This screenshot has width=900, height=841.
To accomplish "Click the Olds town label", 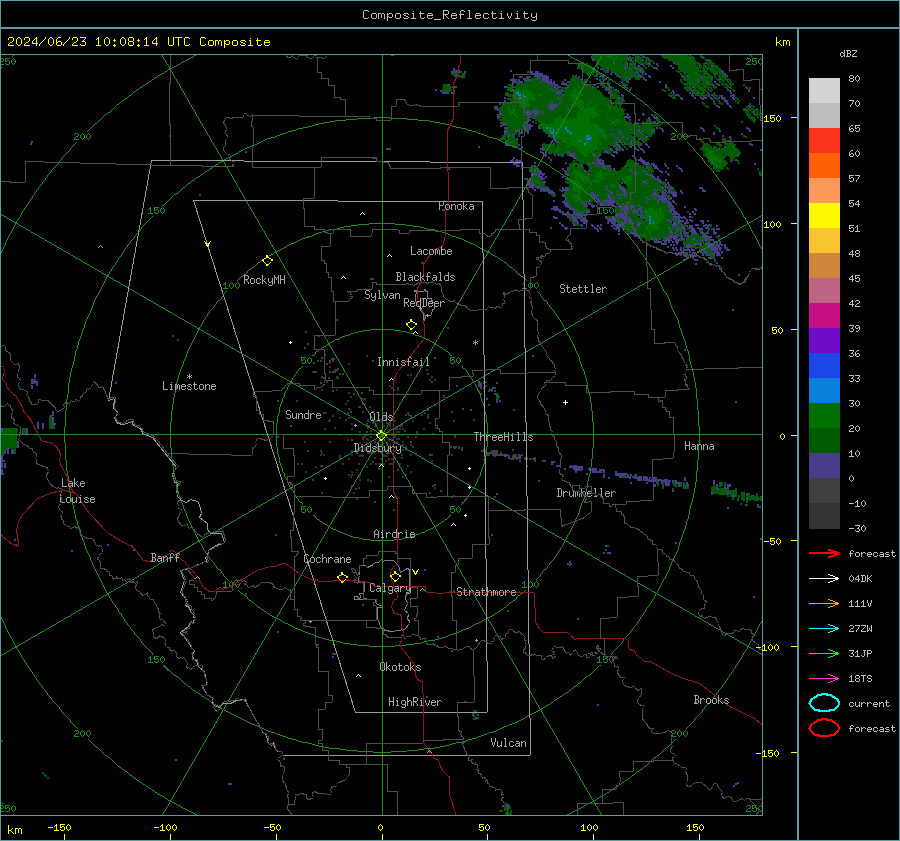I will click(x=381, y=417).
